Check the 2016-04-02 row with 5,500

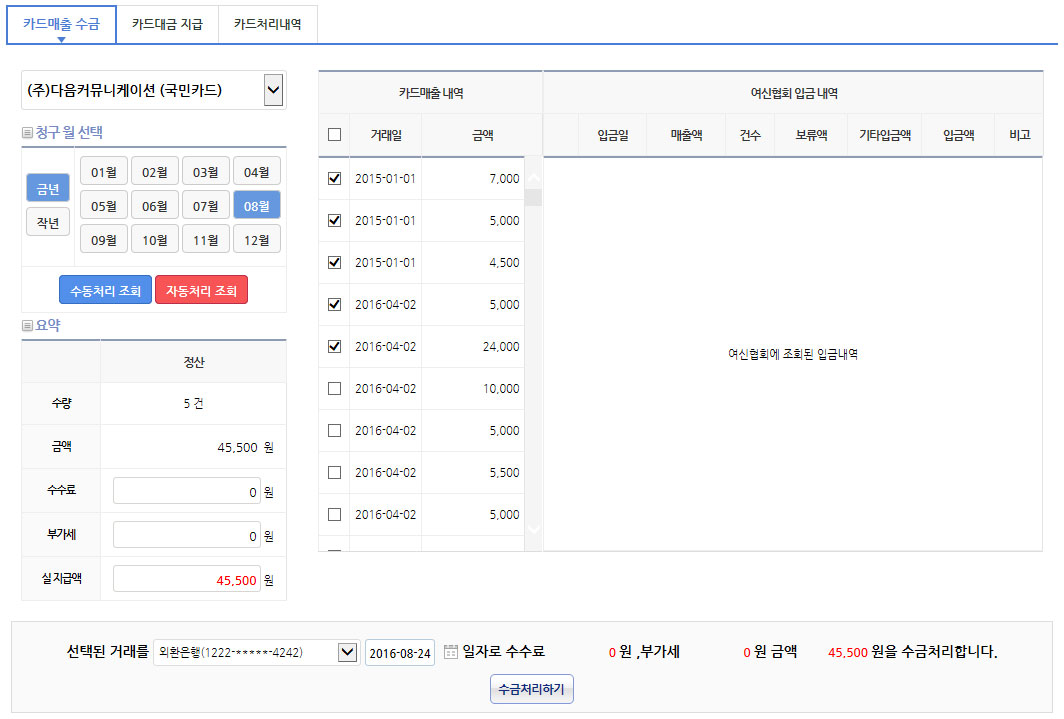[x=335, y=473]
